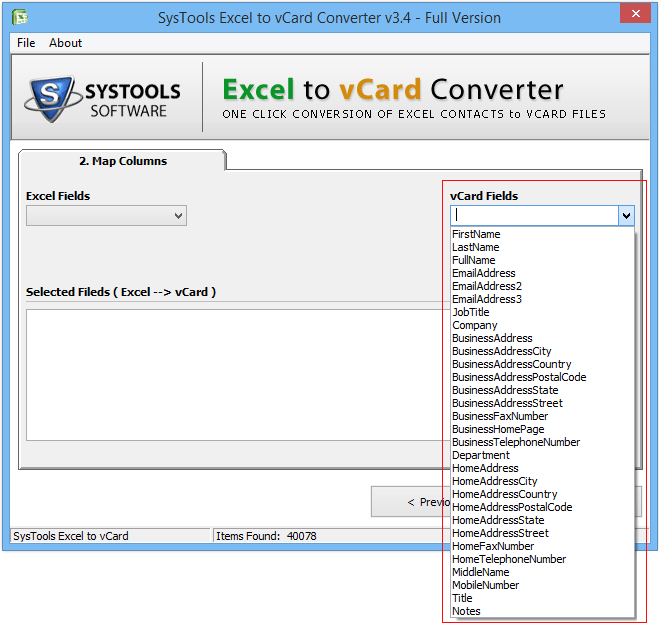Open the About menu
Image resolution: width=659 pixels, height=625 pixels.
click(65, 43)
